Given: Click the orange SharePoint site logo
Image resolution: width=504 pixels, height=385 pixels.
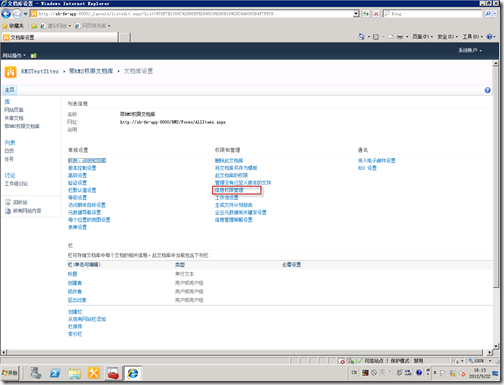Looking at the screenshot, I should click(10, 72).
